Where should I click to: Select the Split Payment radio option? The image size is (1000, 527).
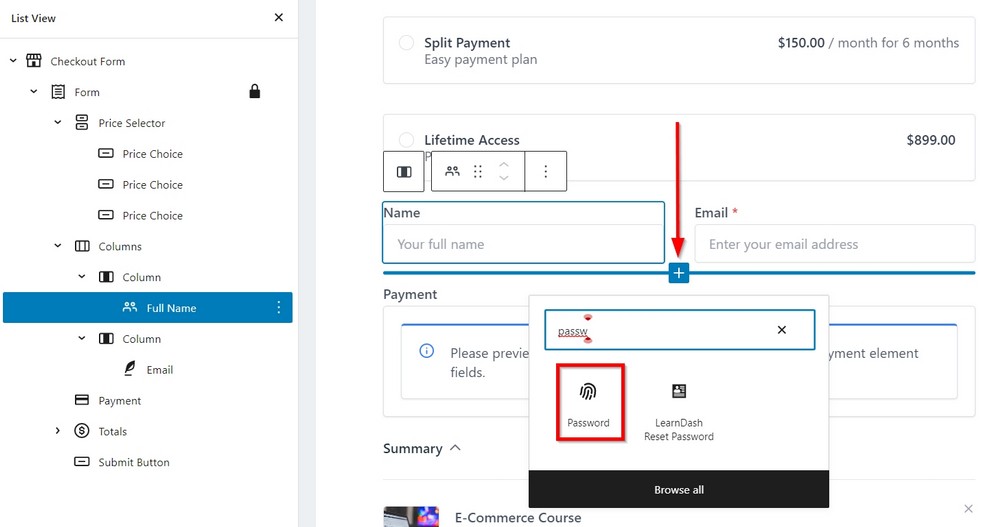406,43
